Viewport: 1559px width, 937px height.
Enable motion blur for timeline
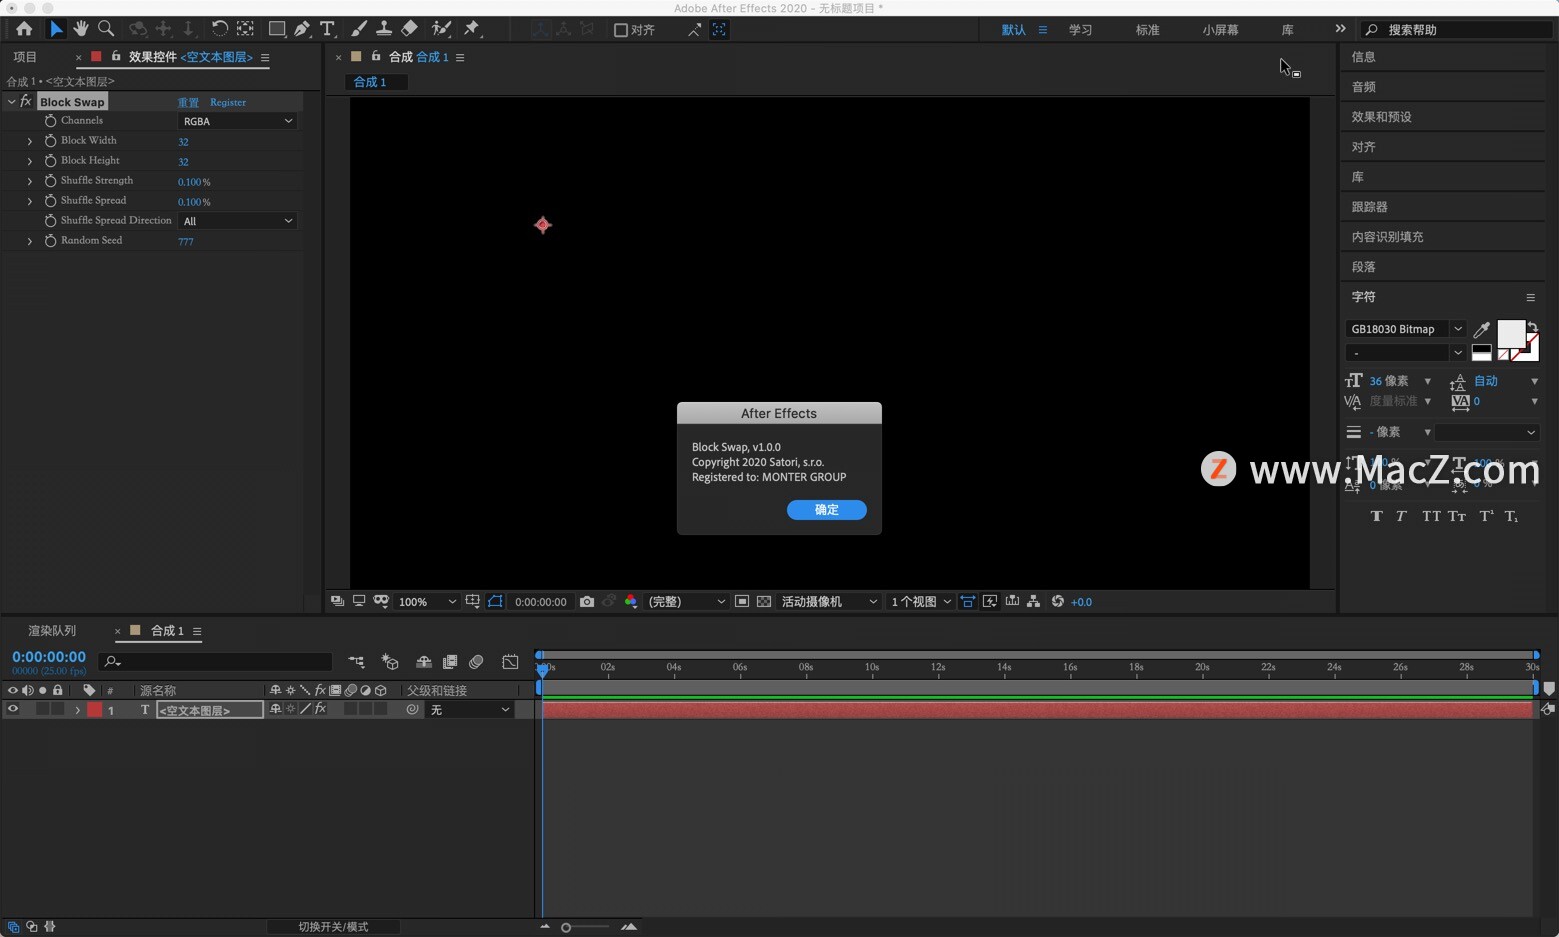[476, 662]
